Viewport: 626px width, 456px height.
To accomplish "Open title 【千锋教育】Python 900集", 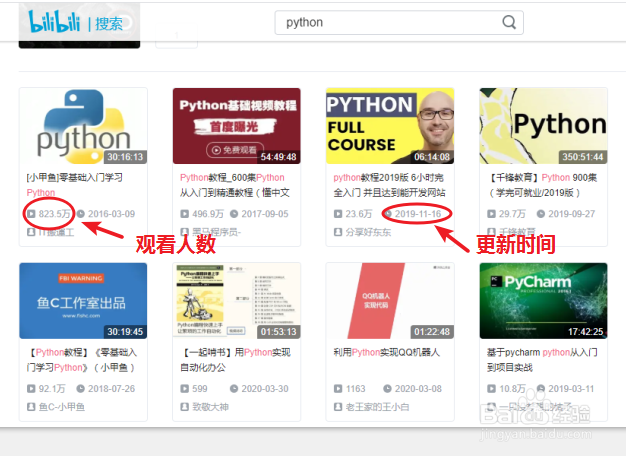I will 542,185.
